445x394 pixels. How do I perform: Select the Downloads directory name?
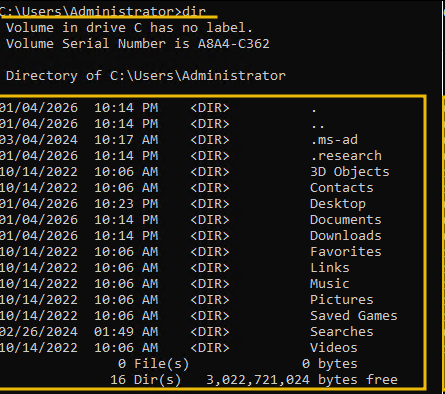click(x=346, y=236)
